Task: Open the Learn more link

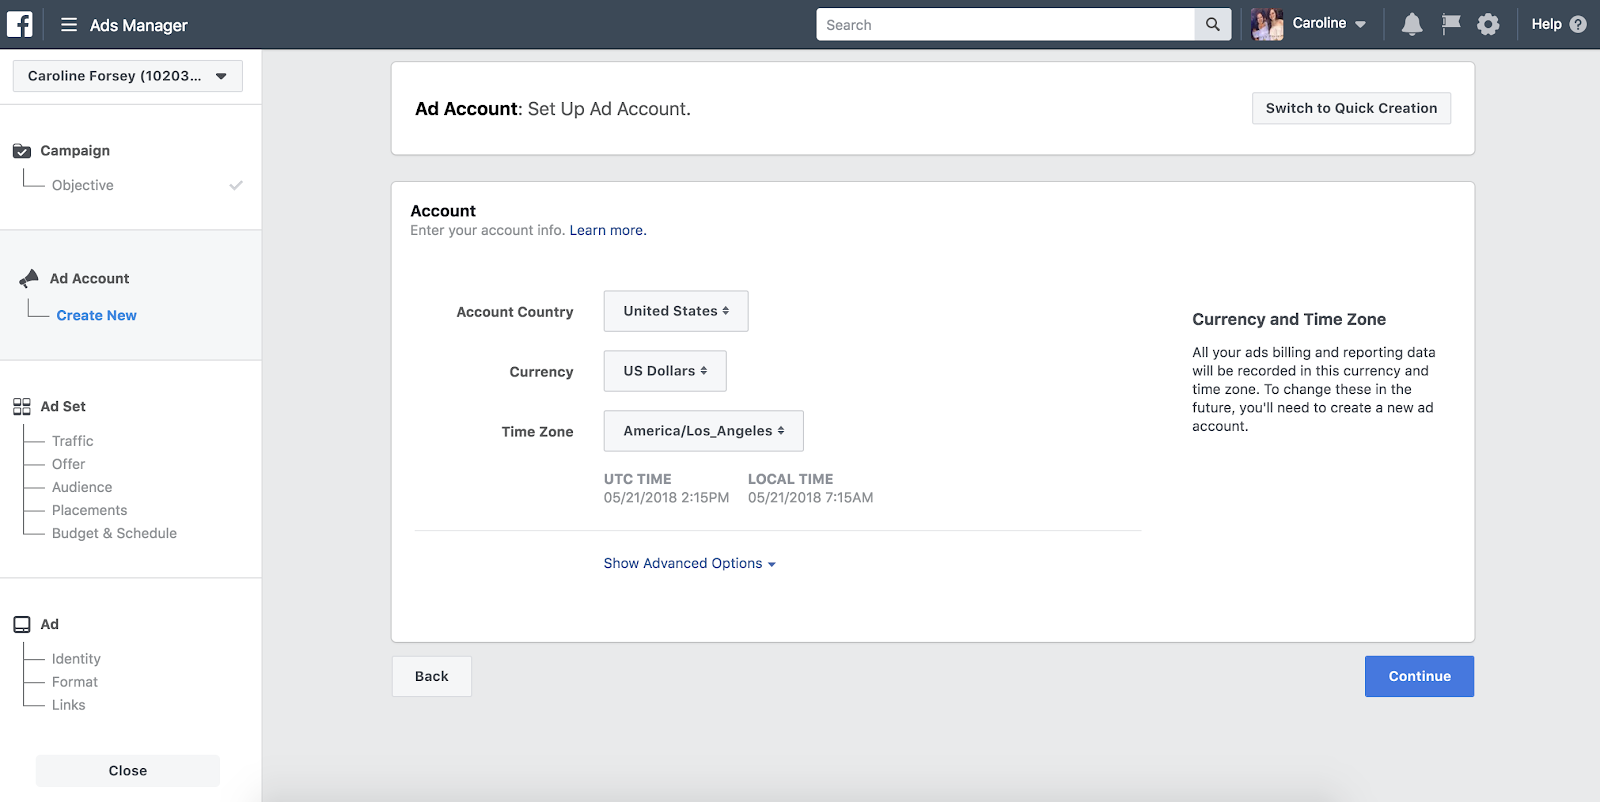Action: click(x=608, y=230)
